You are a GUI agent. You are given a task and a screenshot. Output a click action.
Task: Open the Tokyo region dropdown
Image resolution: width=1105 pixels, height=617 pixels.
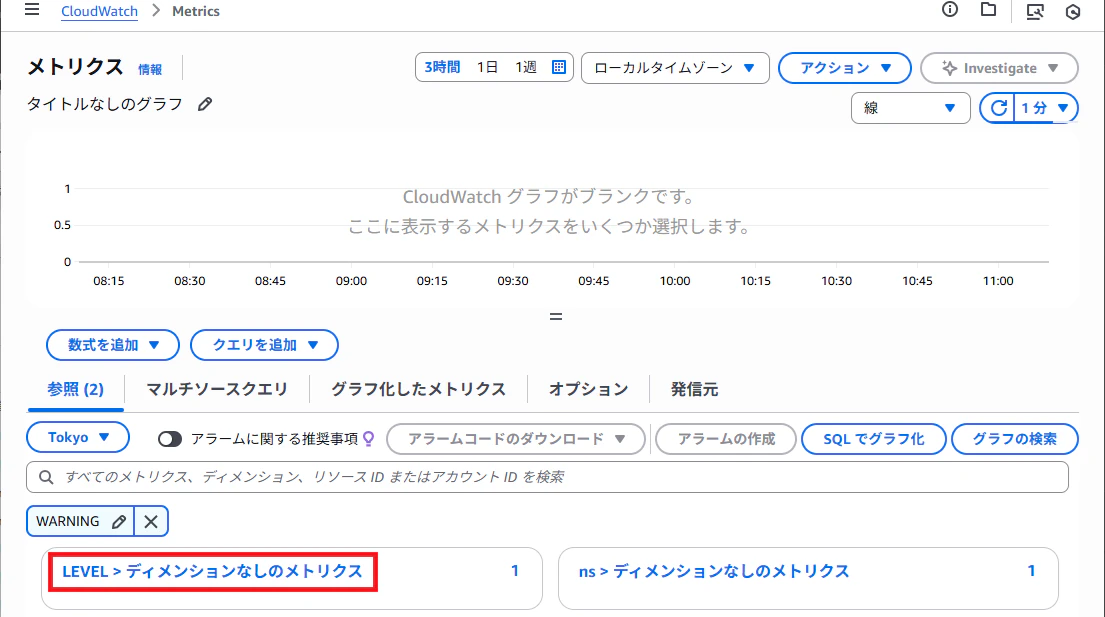coord(78,437)
